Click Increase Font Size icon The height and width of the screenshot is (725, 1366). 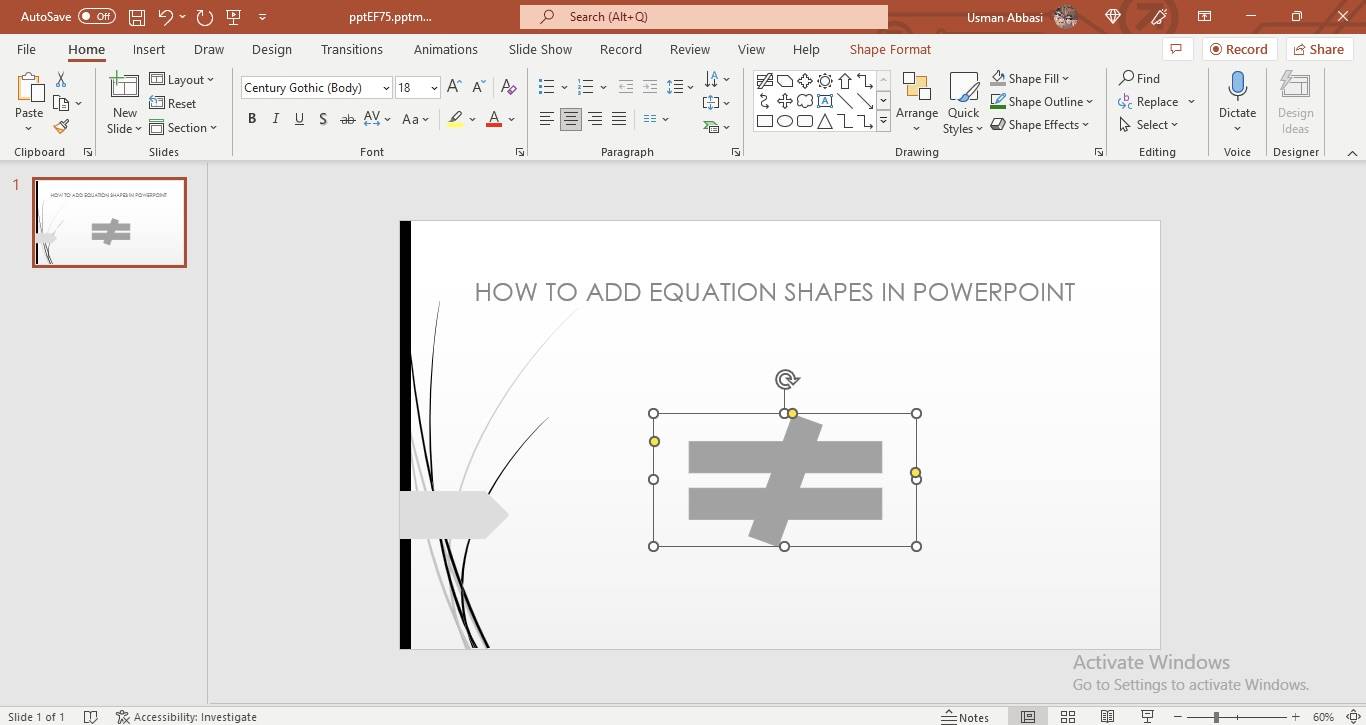[x=454, y=88]
